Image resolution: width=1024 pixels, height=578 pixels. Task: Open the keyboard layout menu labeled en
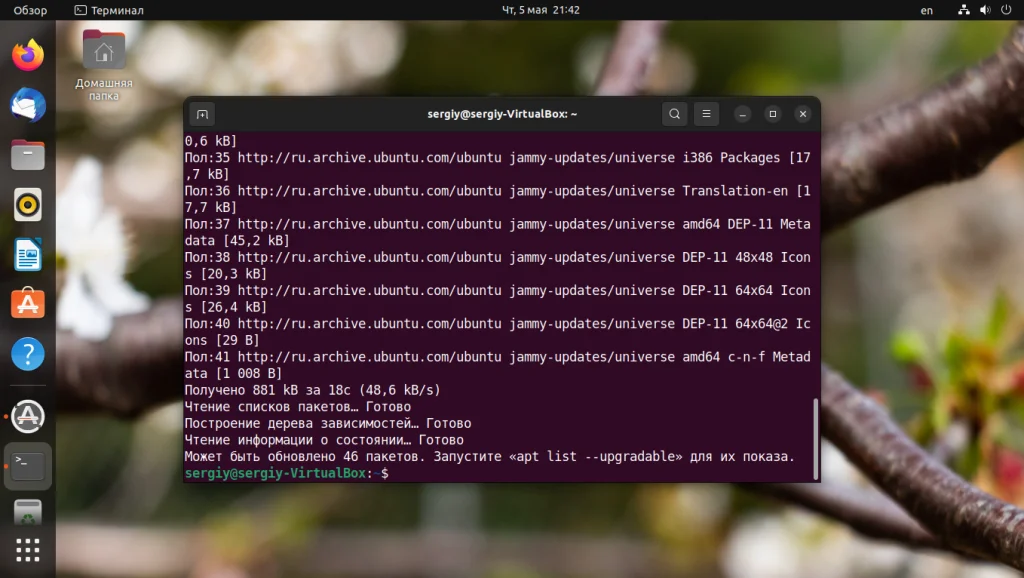click(x=926, y=10)
